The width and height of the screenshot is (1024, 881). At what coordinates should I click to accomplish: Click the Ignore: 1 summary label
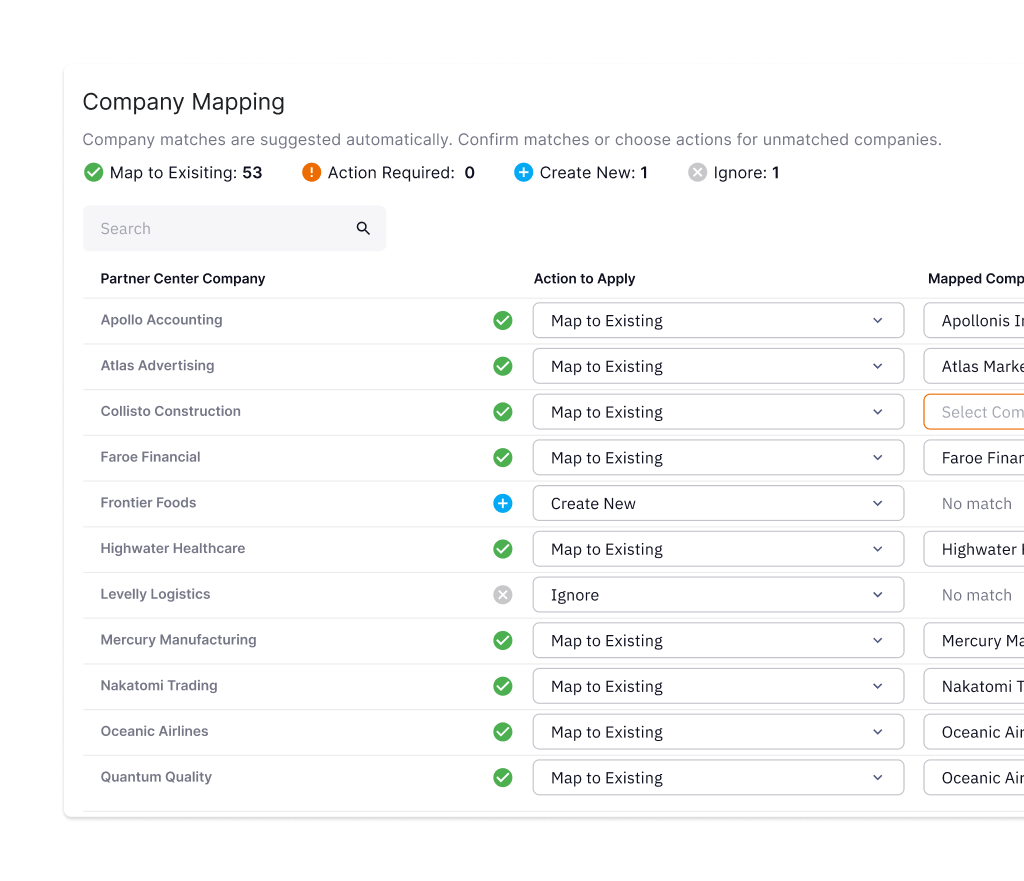click(x=745, y=172)
